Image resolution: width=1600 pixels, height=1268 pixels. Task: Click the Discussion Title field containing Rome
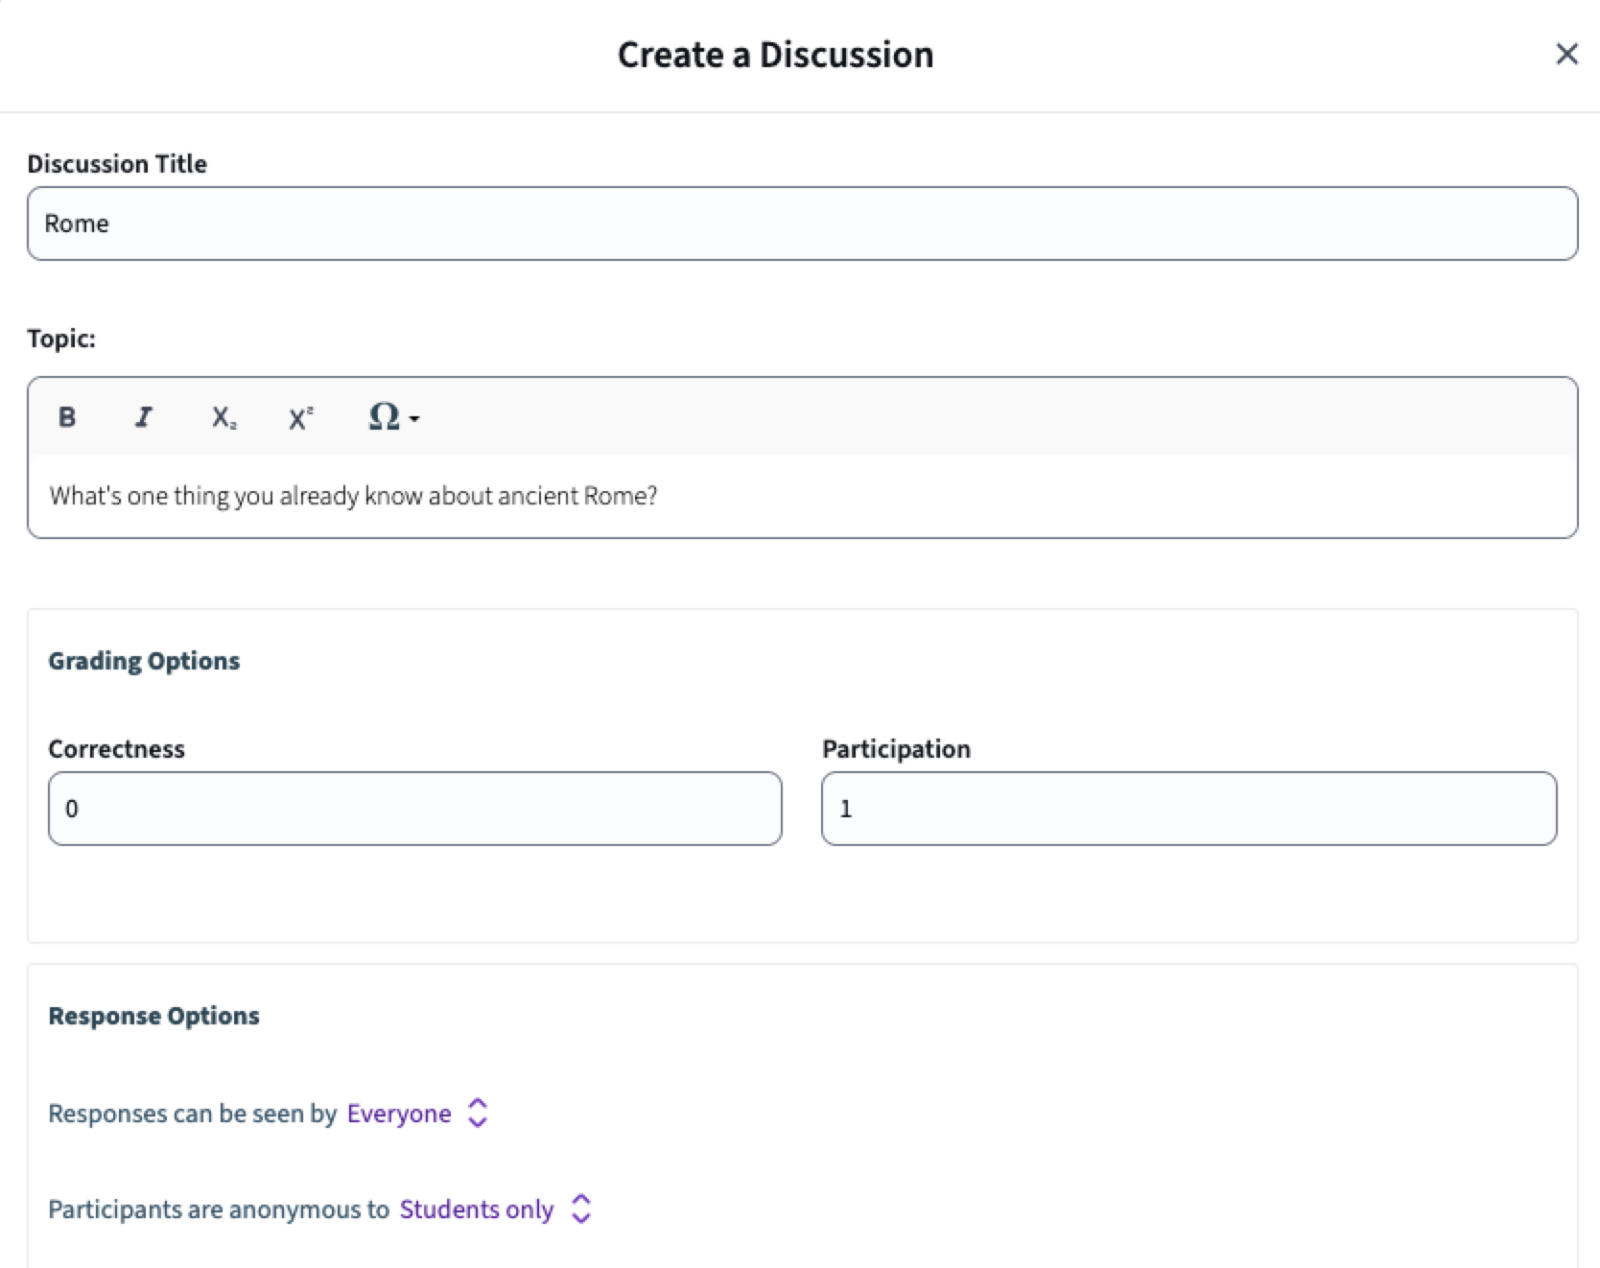click(802, 223)
